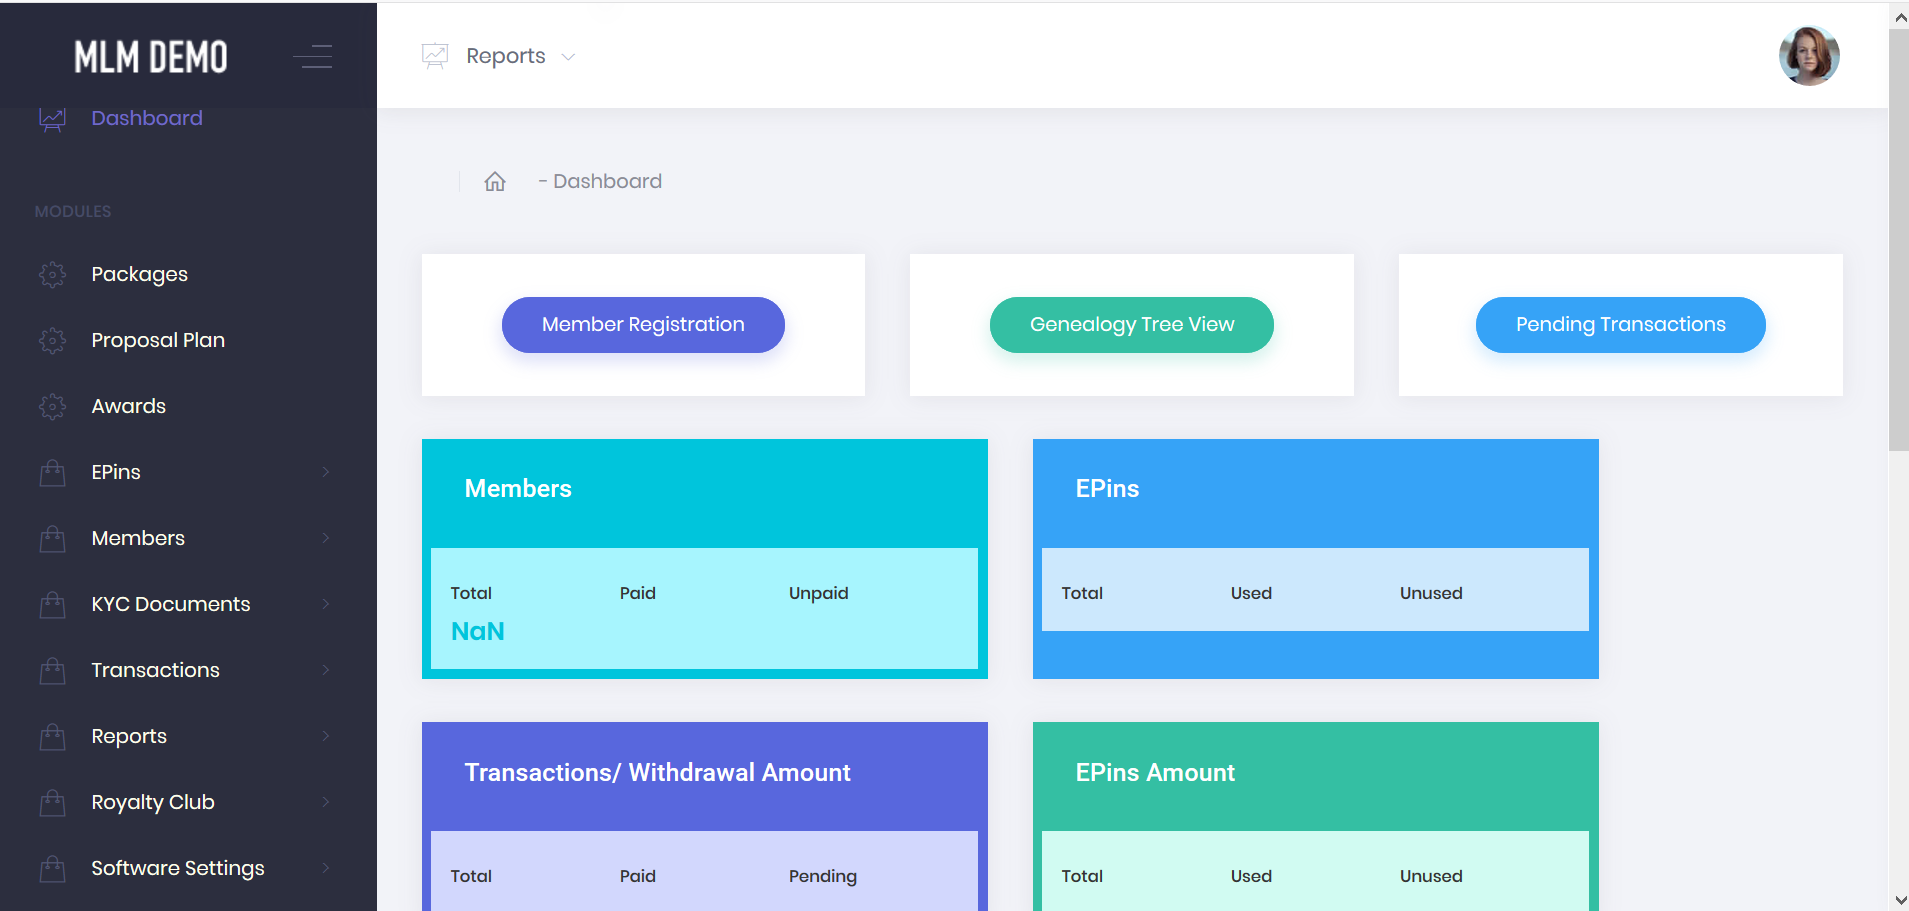Image resolution: width=1909 pixels, height=911 pixels.
Task: Click the bag icon beside KYC Documents
Action: pyautogui.click(x=52, y=604)
